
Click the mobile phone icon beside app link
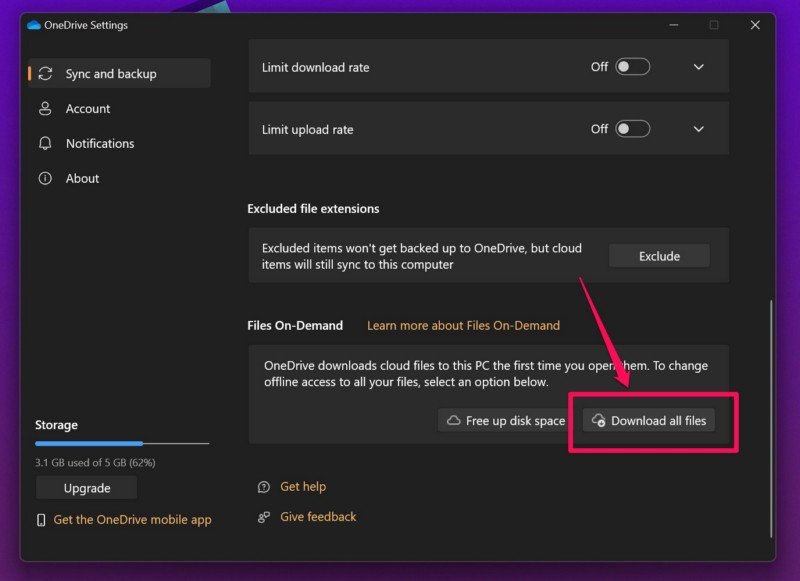coord(41,520)
